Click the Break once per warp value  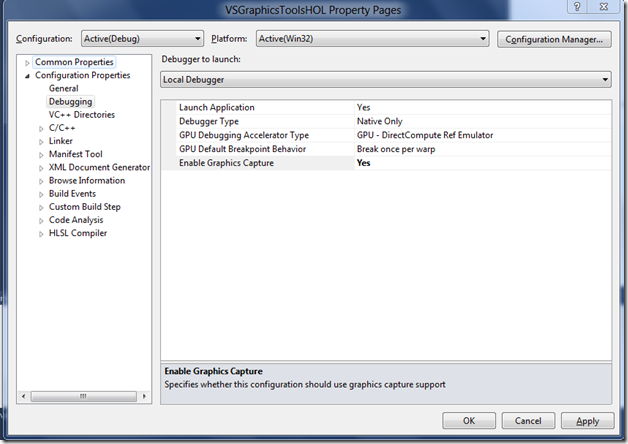(x=396, y=149)
